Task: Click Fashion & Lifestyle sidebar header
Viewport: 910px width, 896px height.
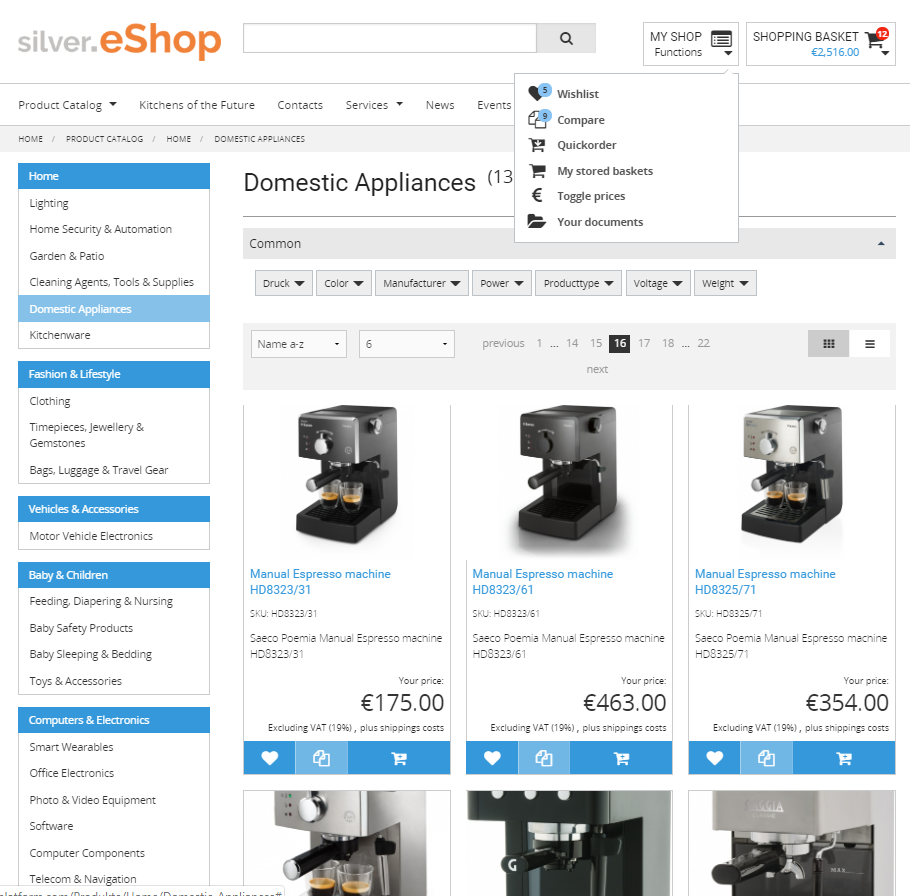Action: (114, 374)
